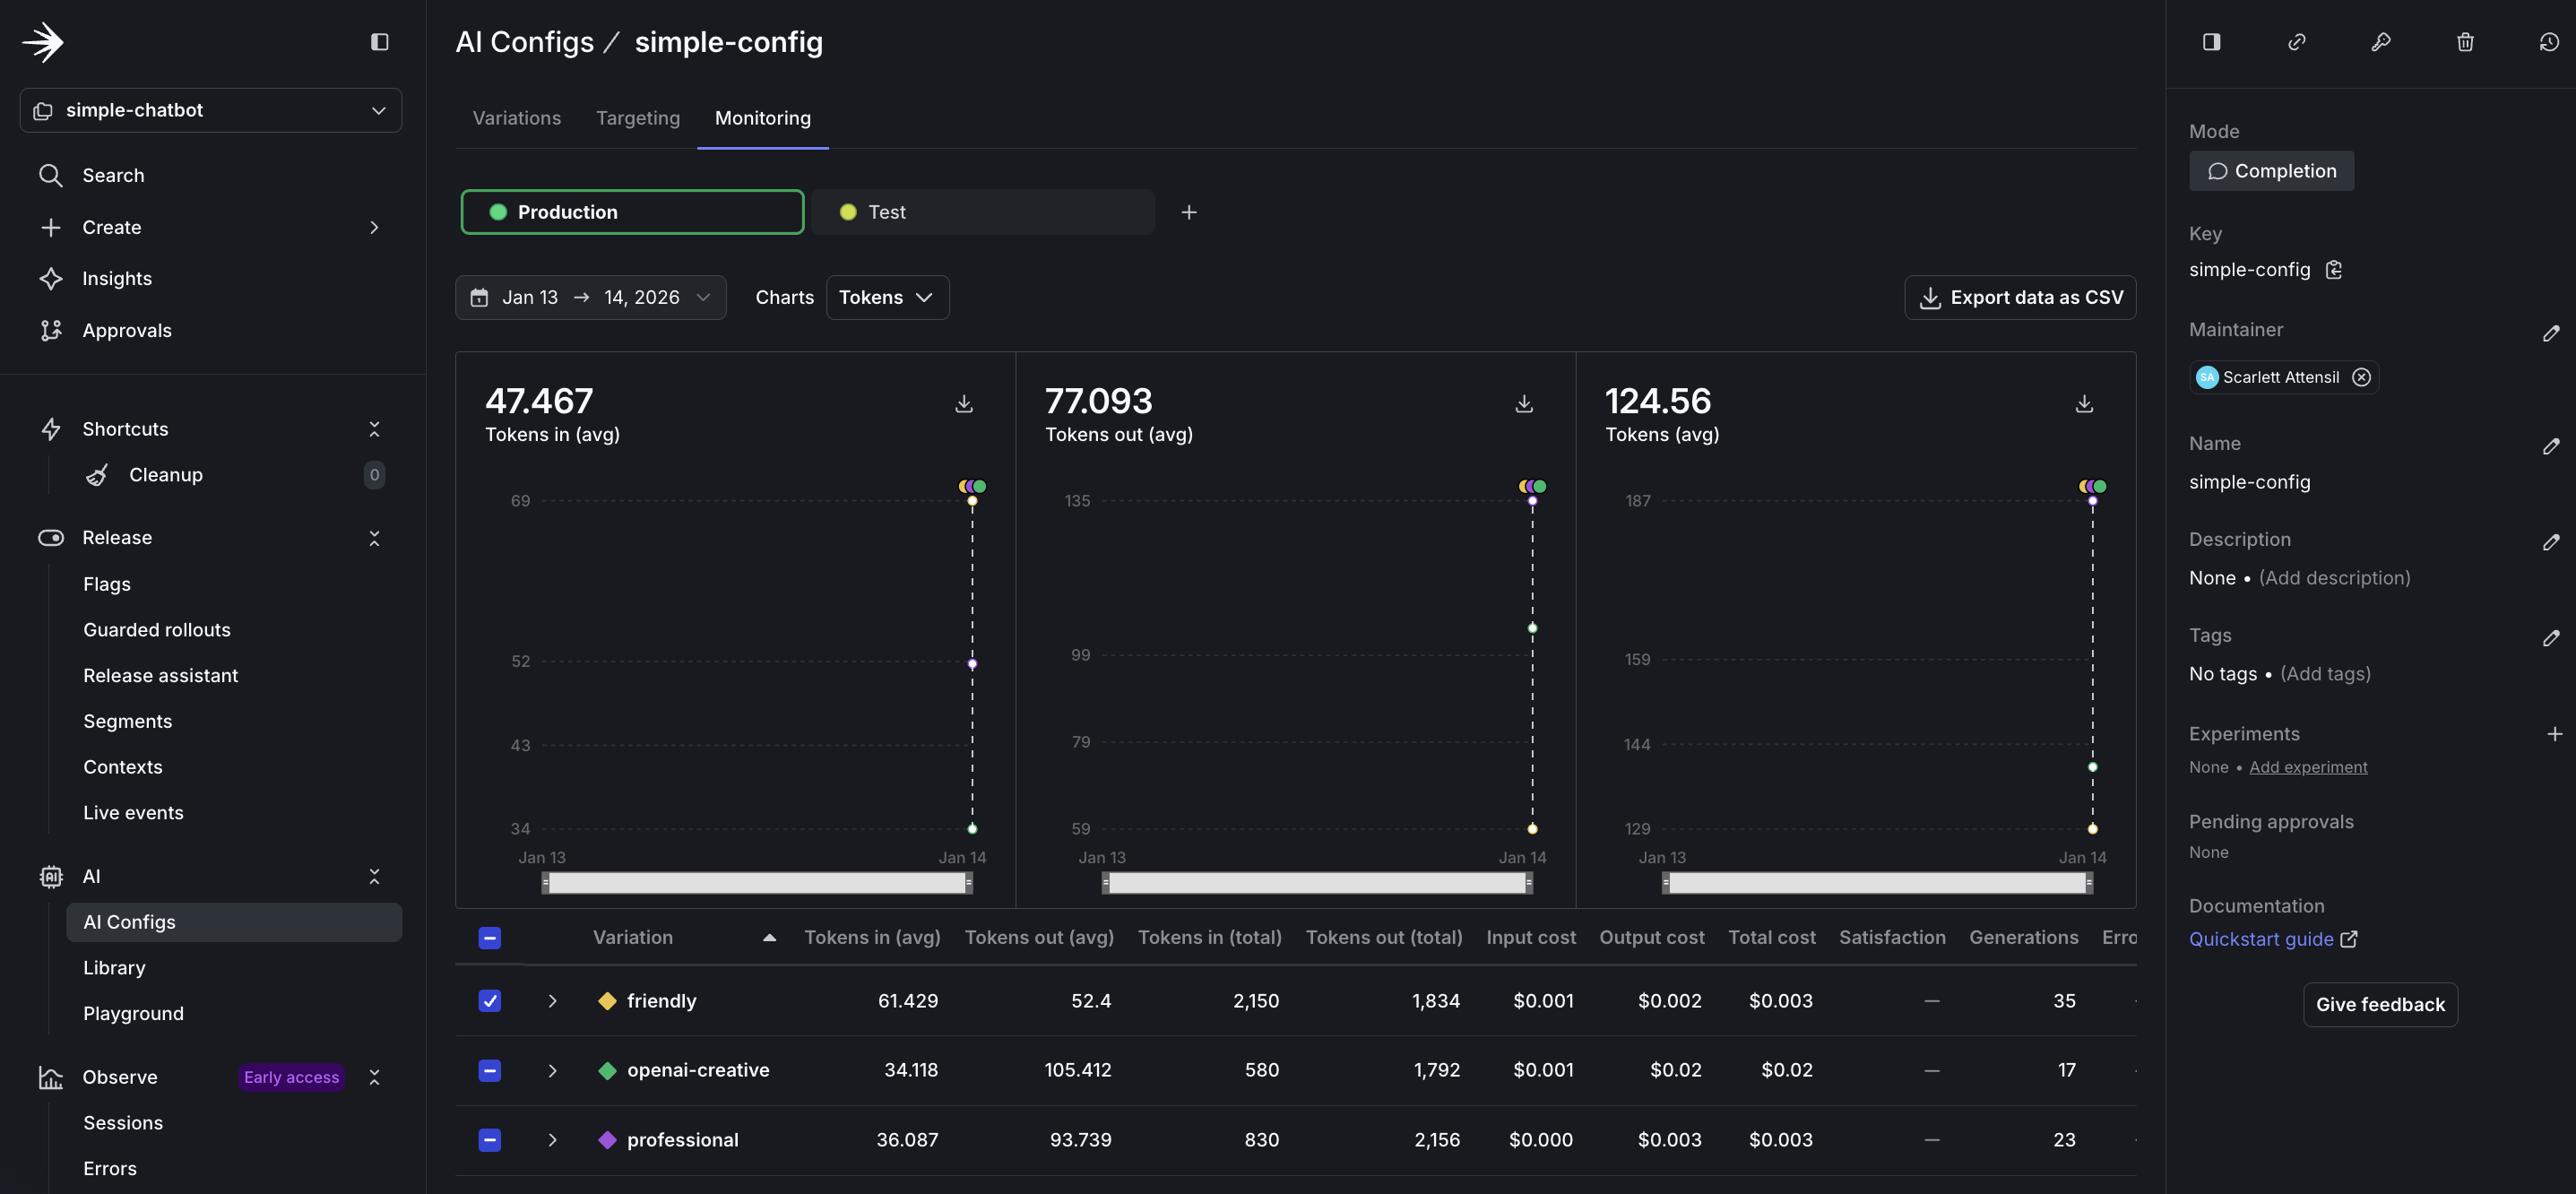This screenshot has height=1194, width=2576.
Task: Open the Tokens charts dropdown
Action: click(887, 297)
